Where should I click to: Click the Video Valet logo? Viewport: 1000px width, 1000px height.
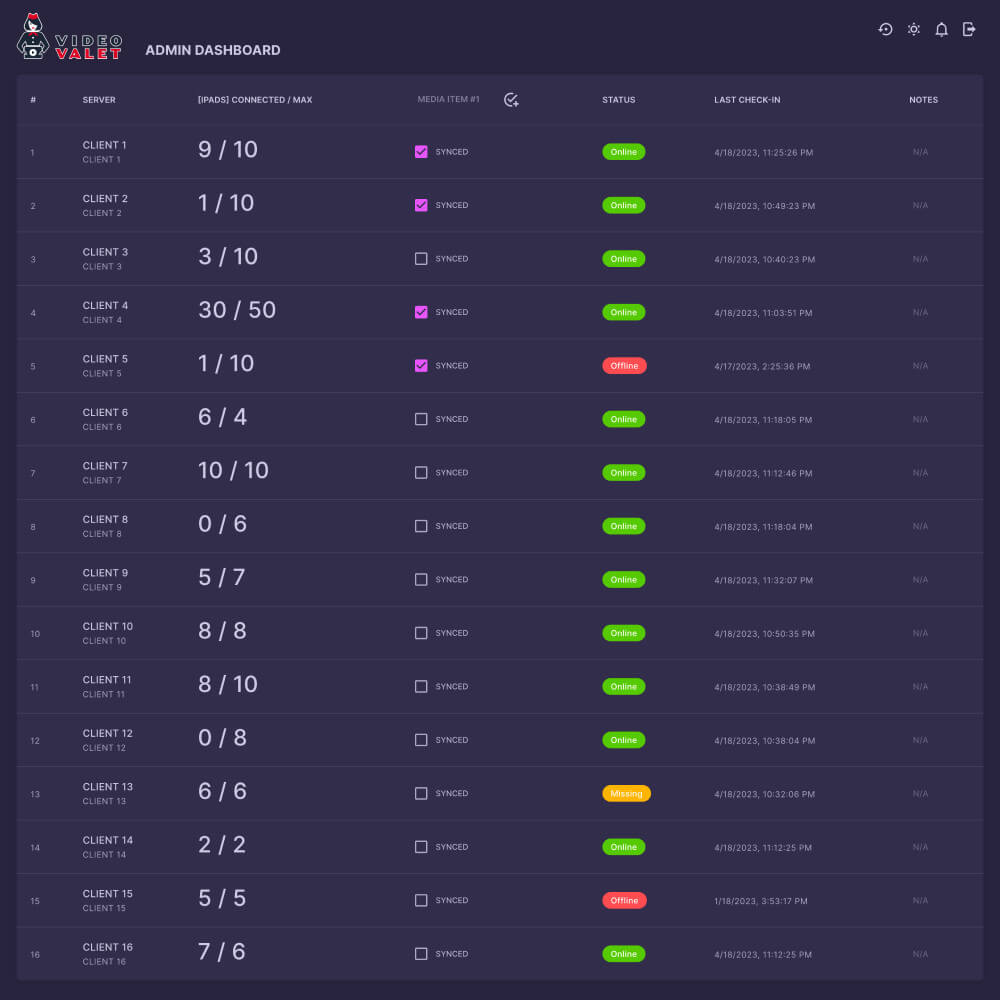[69, 37]
